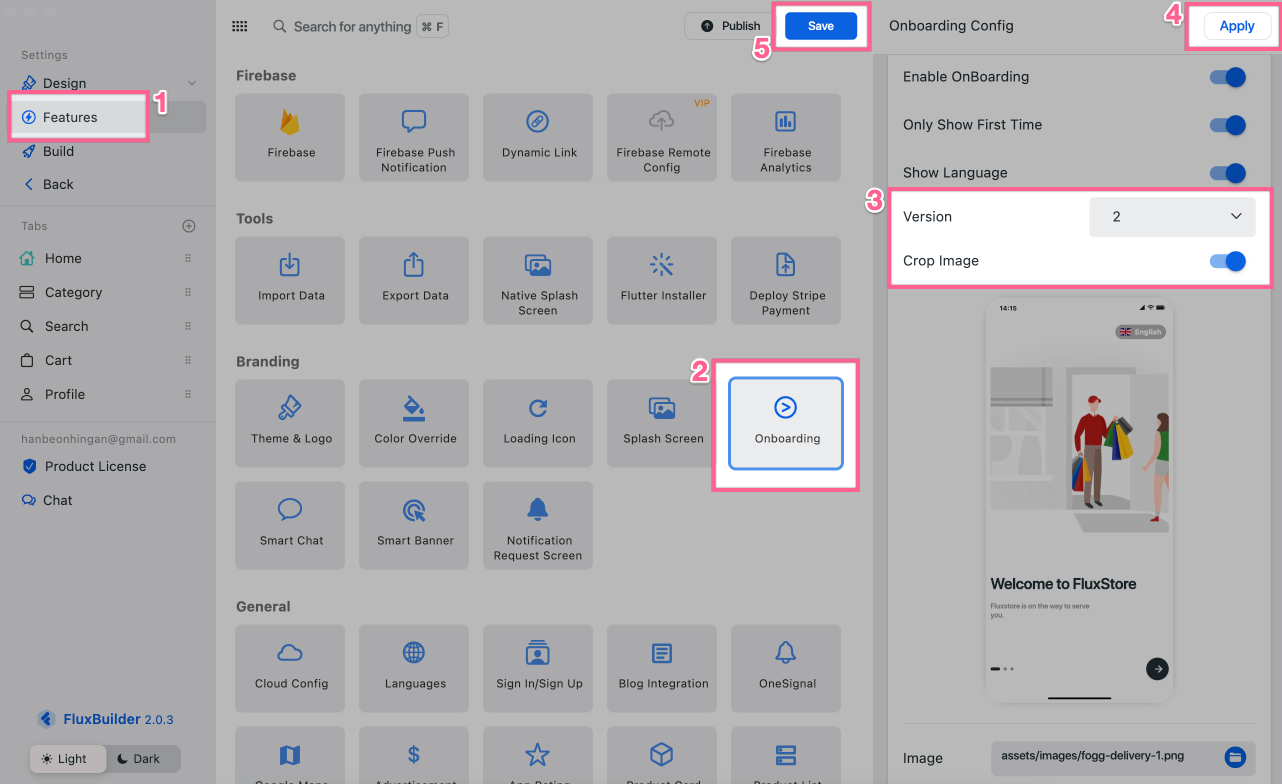
Task: Add a new tab with plus icon
Action: pyautogui.click(x=189, y=226)
